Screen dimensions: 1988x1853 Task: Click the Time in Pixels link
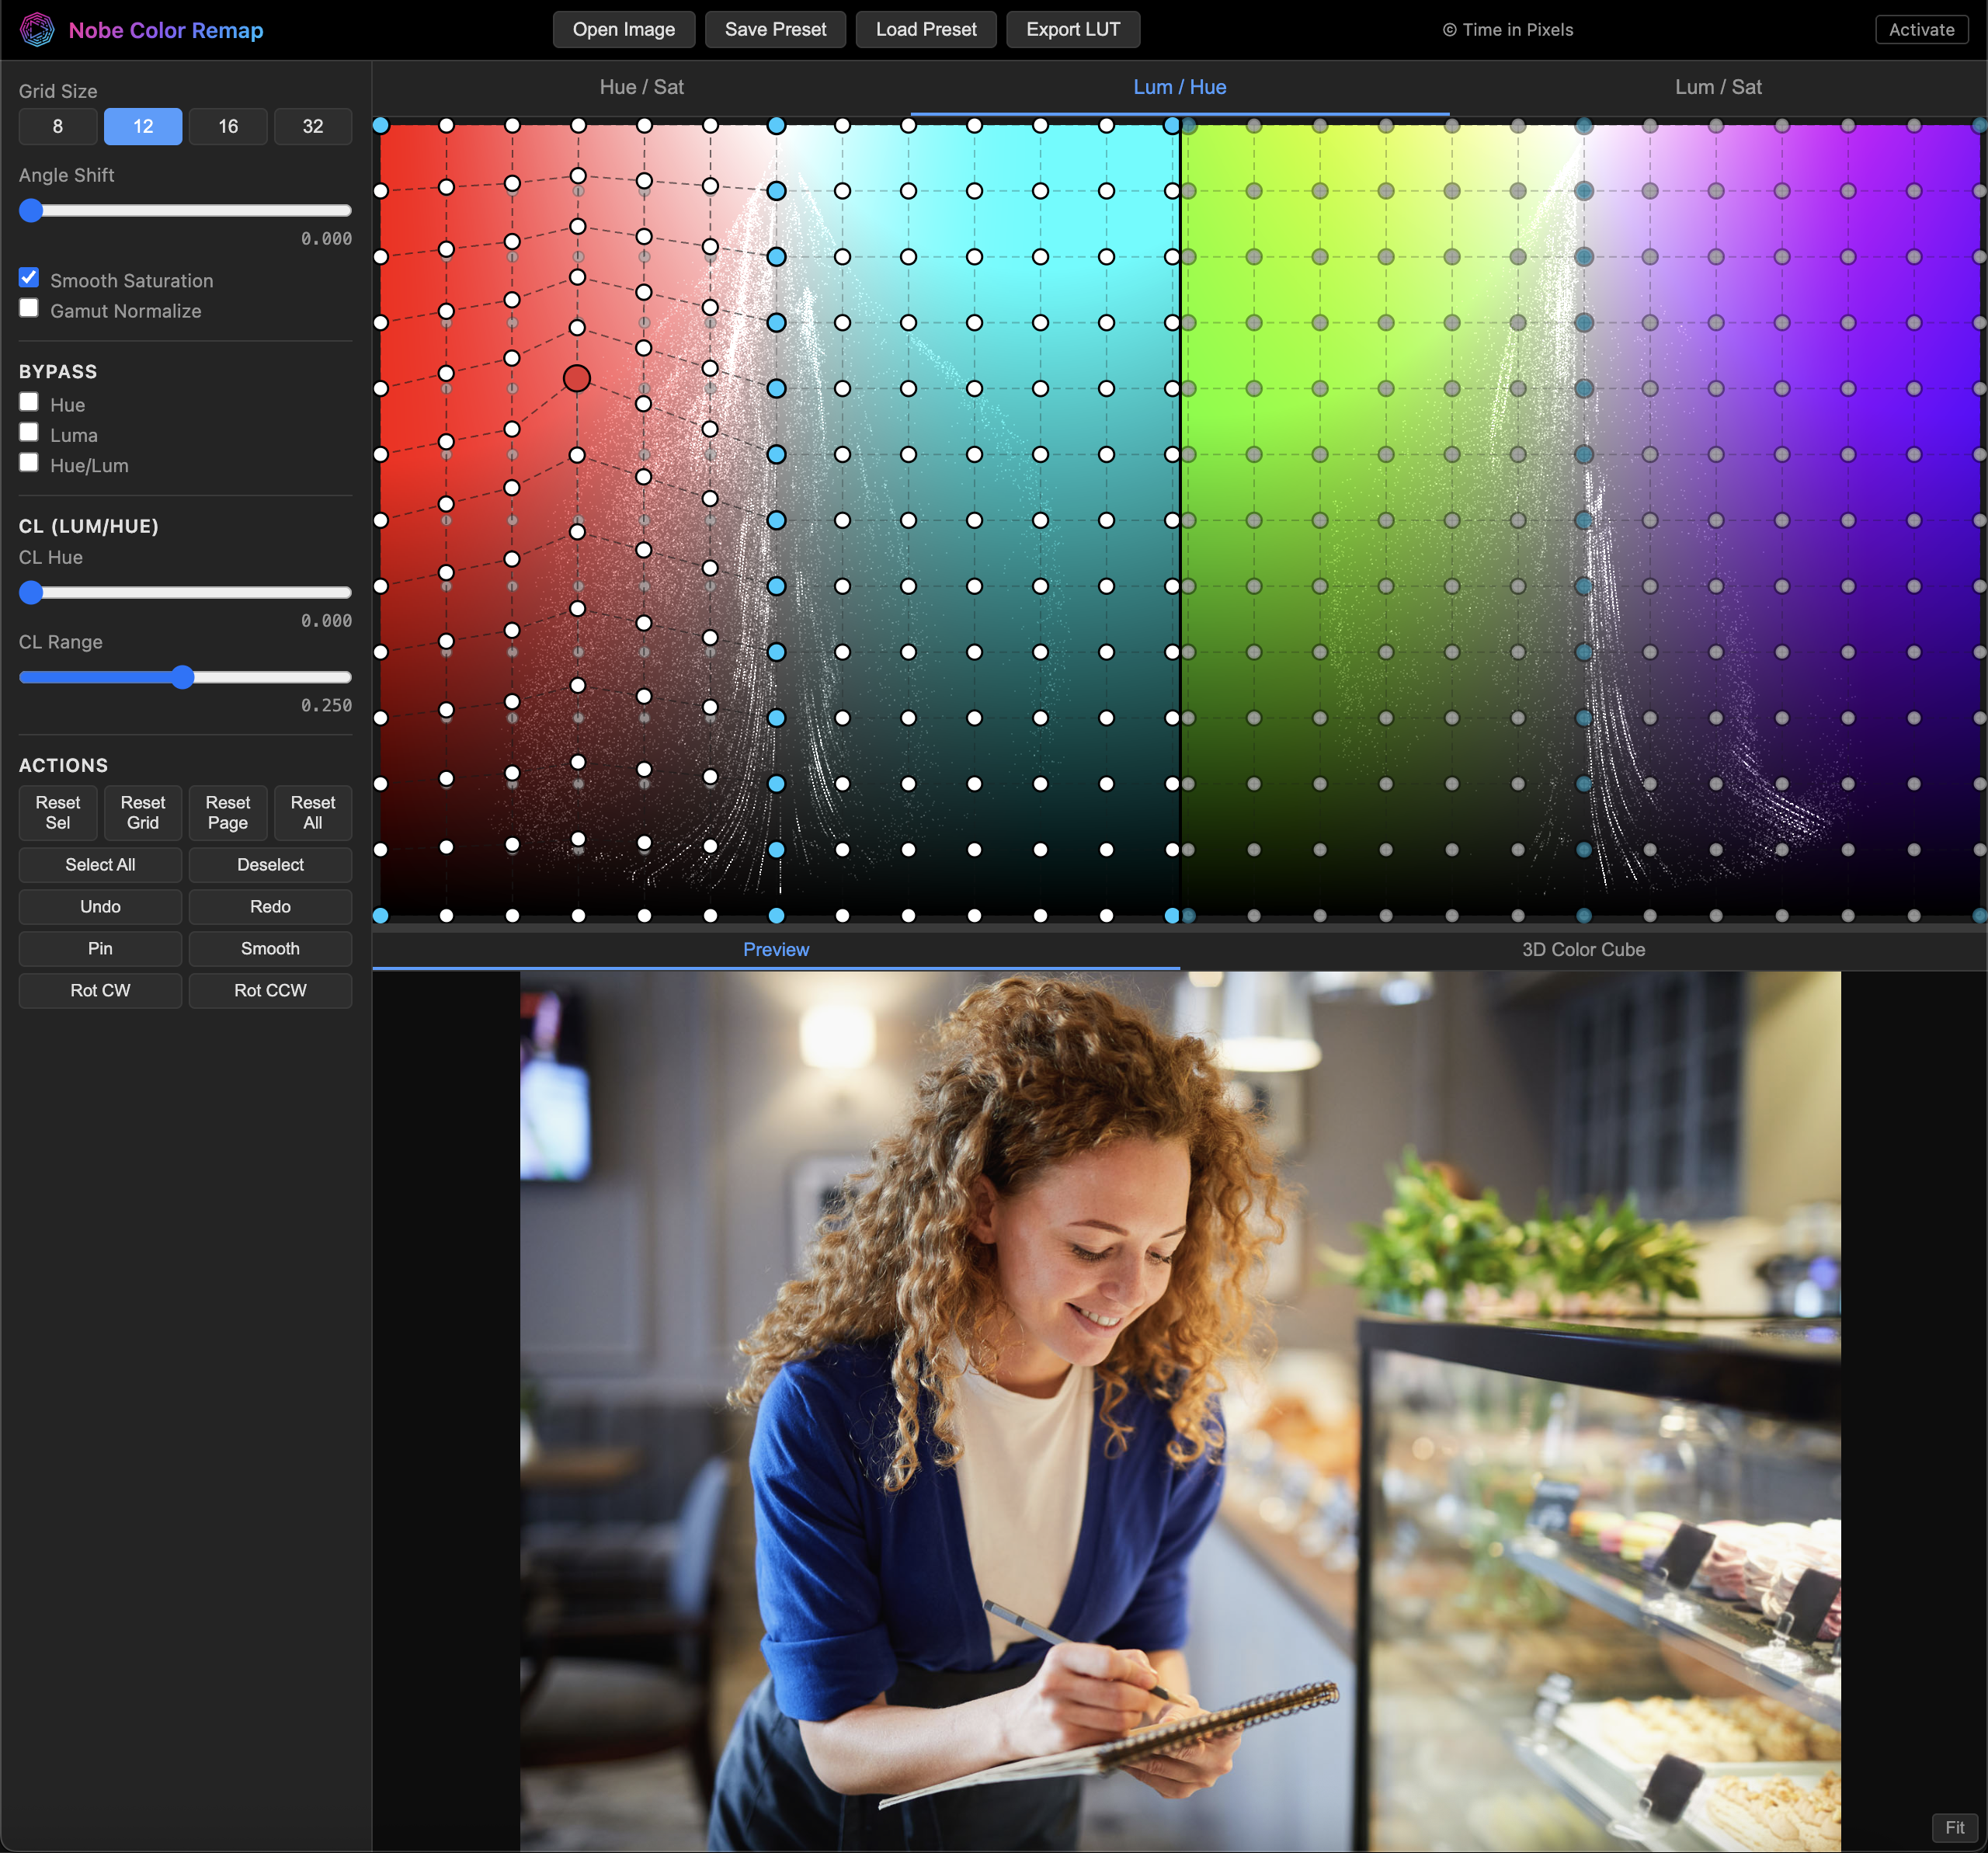[1508, 29]
